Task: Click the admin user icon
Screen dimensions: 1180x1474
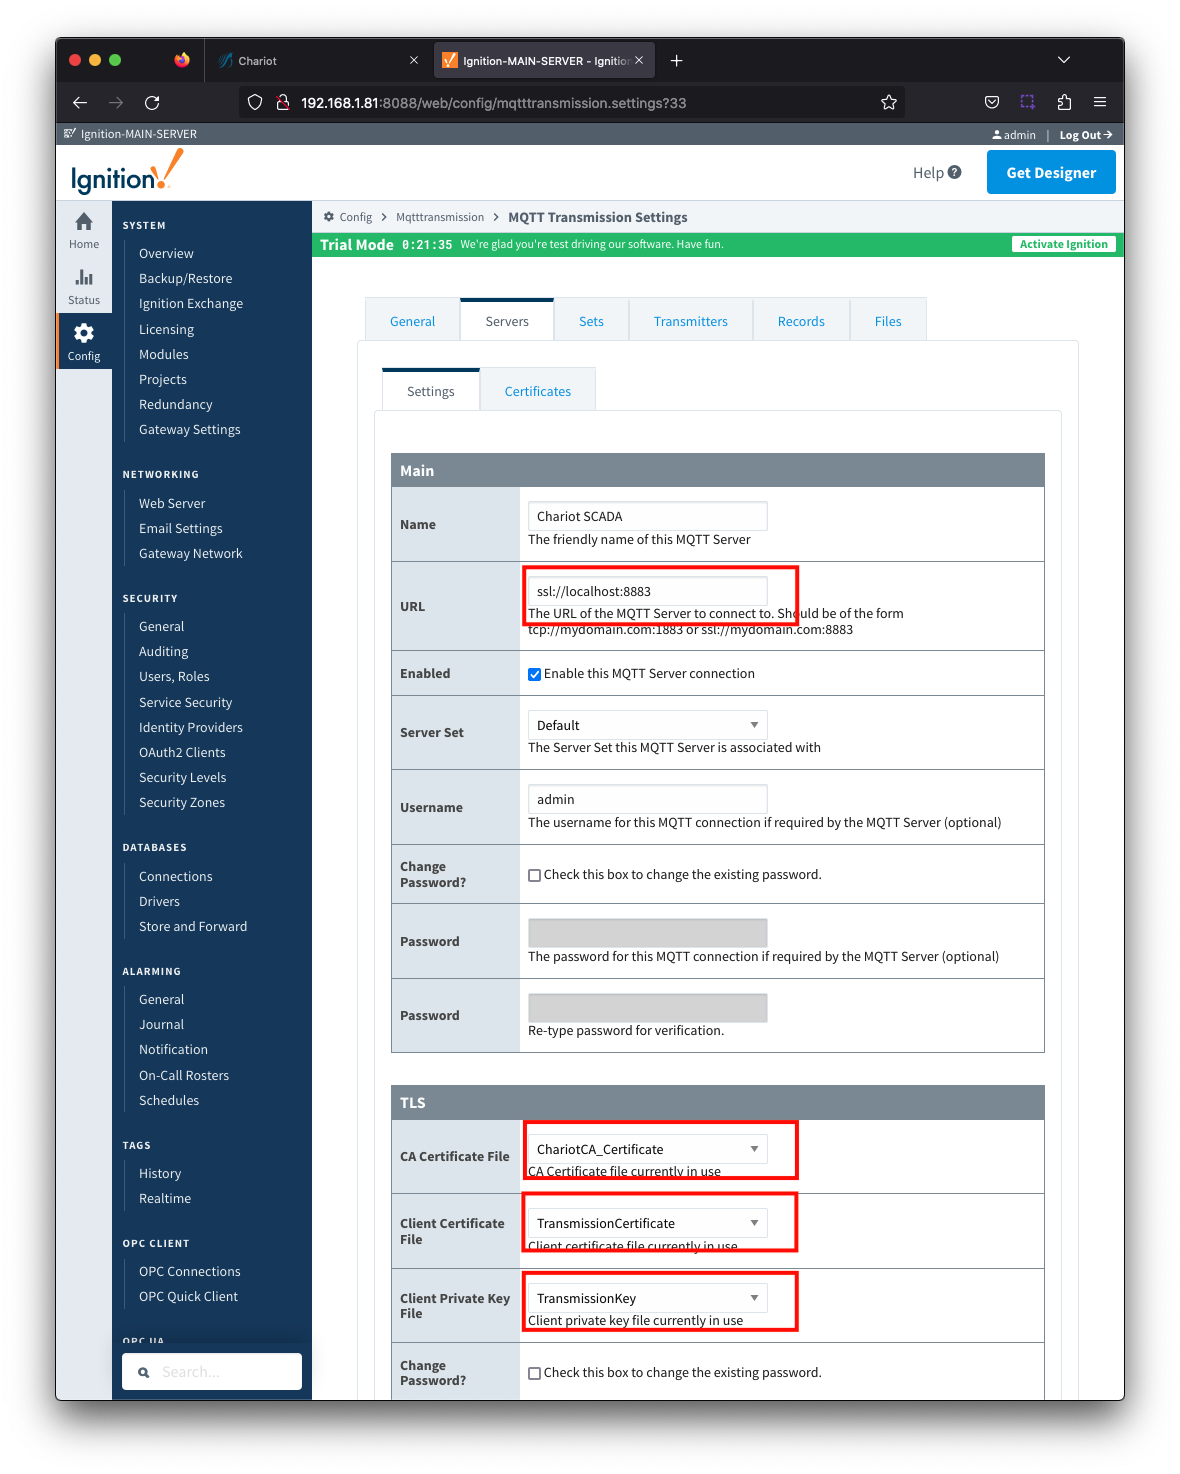Action: click(997, 135)
